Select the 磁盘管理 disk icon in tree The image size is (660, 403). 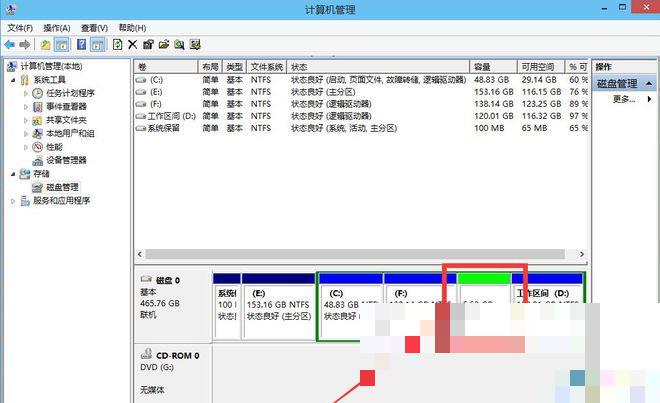[x=37, y=187]
